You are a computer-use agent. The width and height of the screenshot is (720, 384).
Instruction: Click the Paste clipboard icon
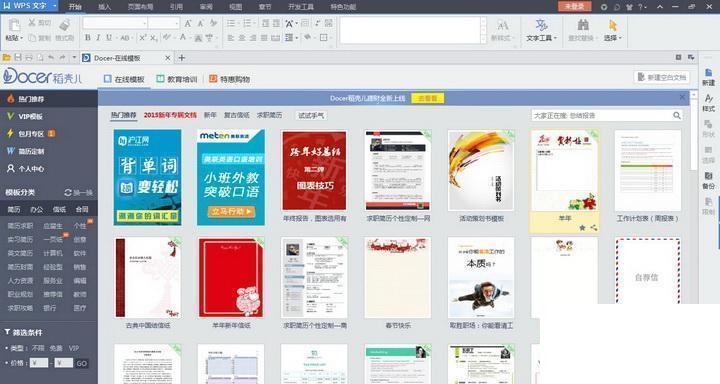point(14,25)
